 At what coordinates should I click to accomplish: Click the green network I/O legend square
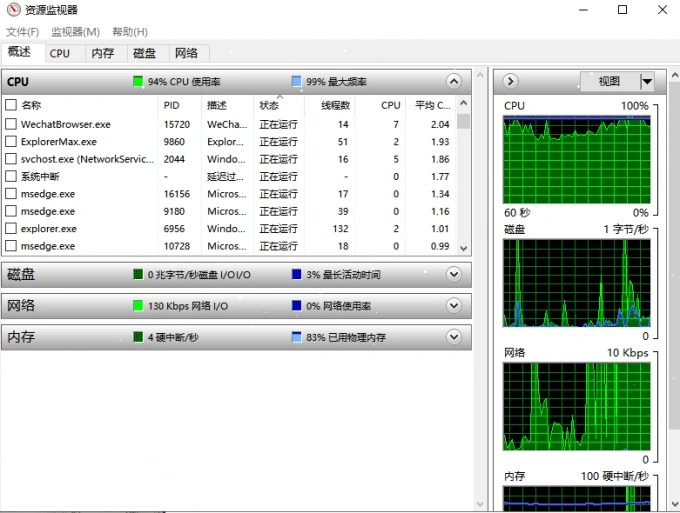[x=138, y=306]
